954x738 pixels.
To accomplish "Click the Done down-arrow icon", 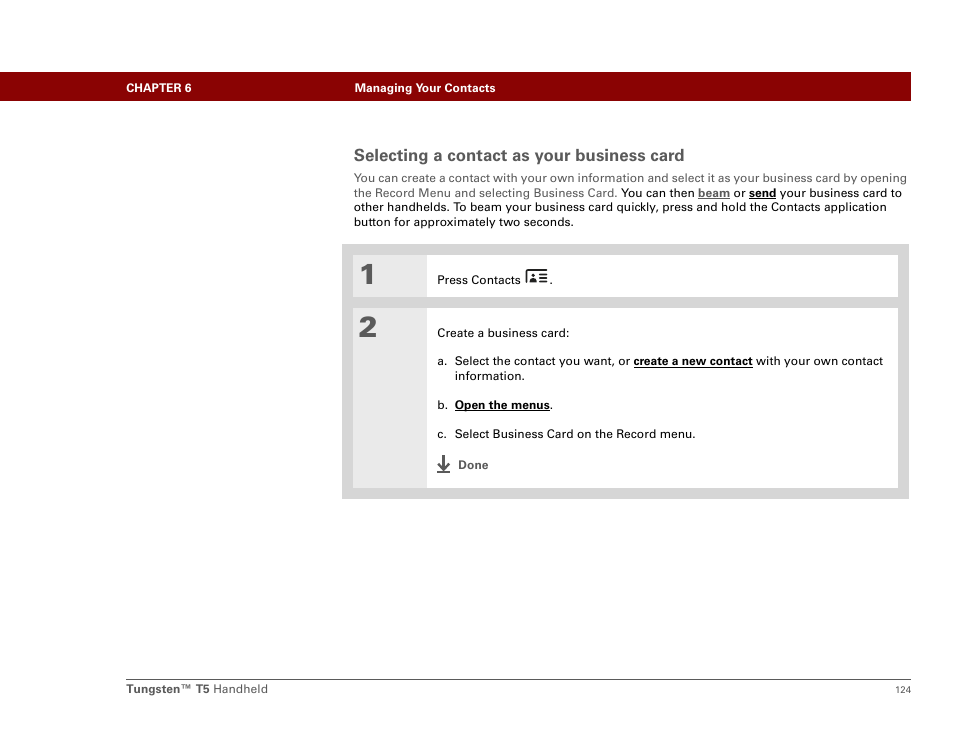I will 444,464.
